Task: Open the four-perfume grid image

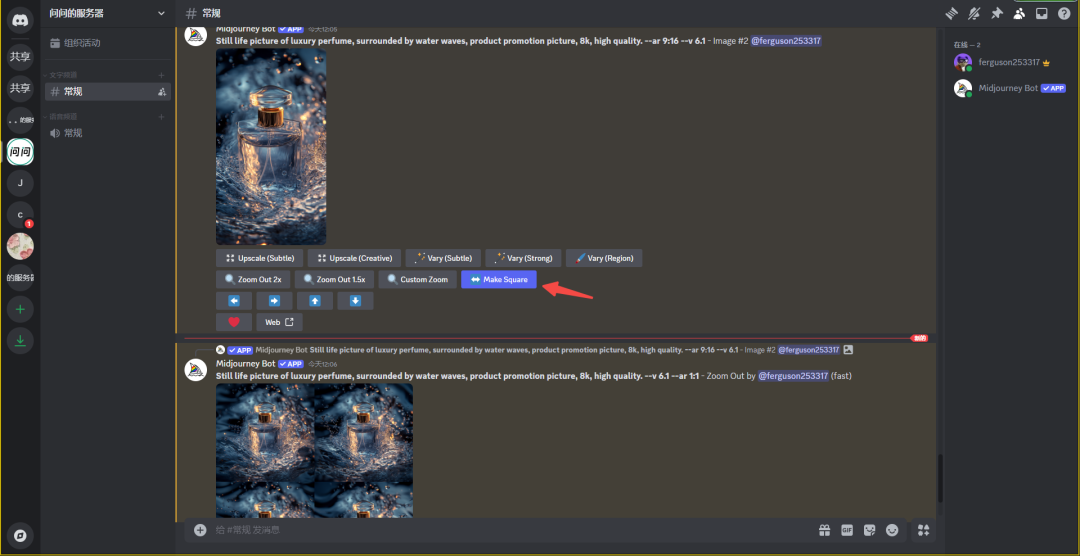Action: coord(315,451)
